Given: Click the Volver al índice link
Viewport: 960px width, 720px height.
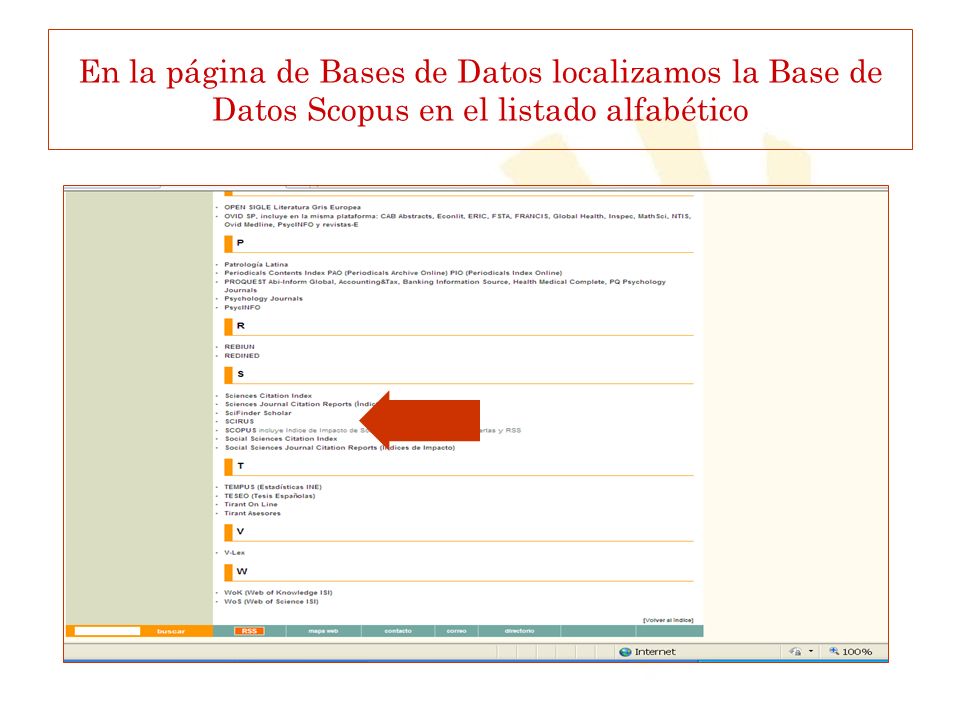Looking at the screenshot, I should [668, 620].
